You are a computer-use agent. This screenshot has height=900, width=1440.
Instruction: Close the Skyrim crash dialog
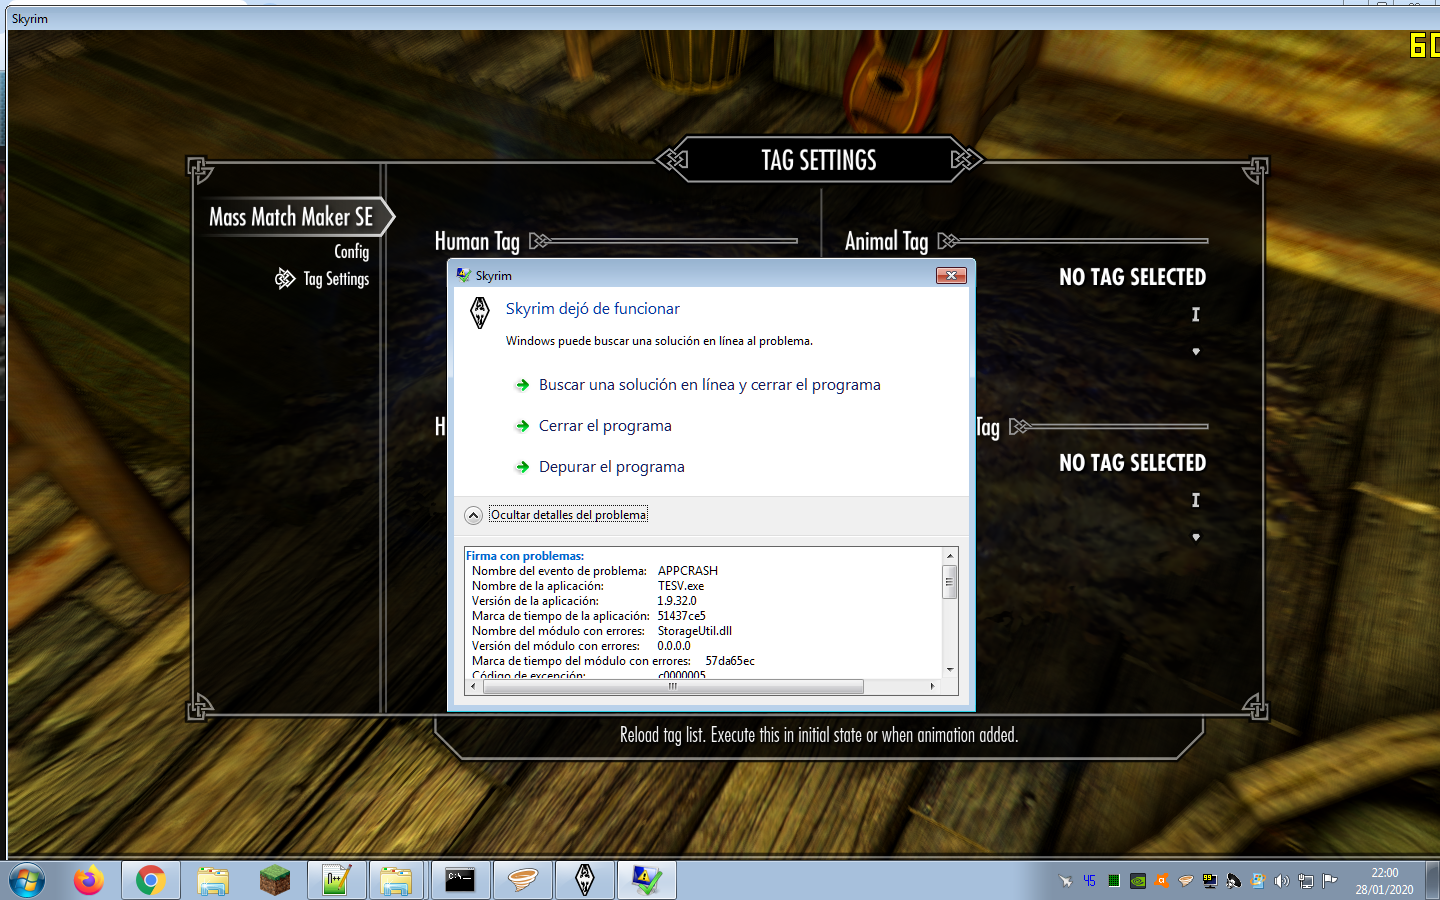951,275
